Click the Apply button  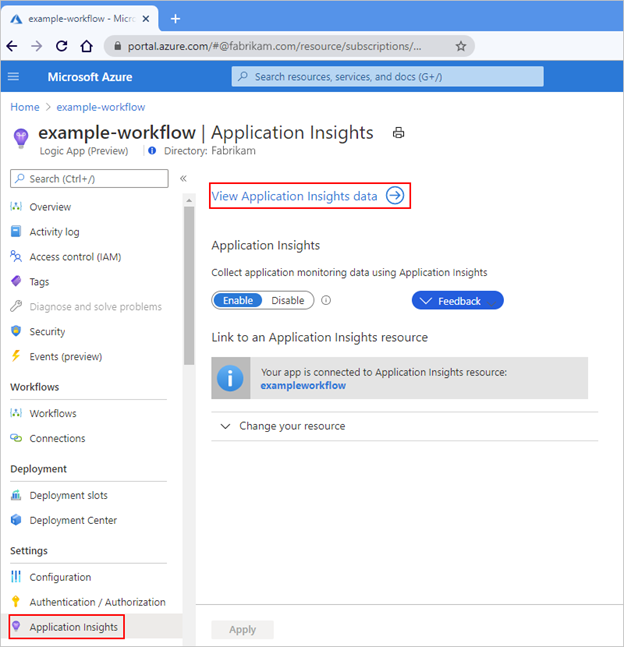(242, 629)
